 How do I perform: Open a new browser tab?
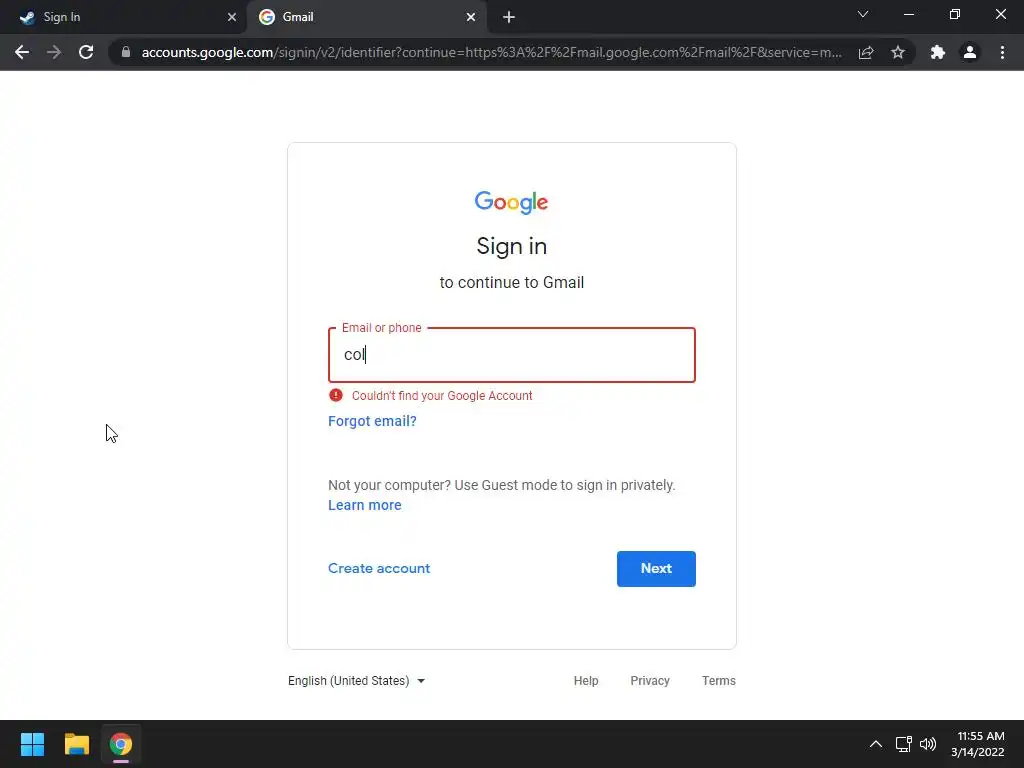(509, 17)
